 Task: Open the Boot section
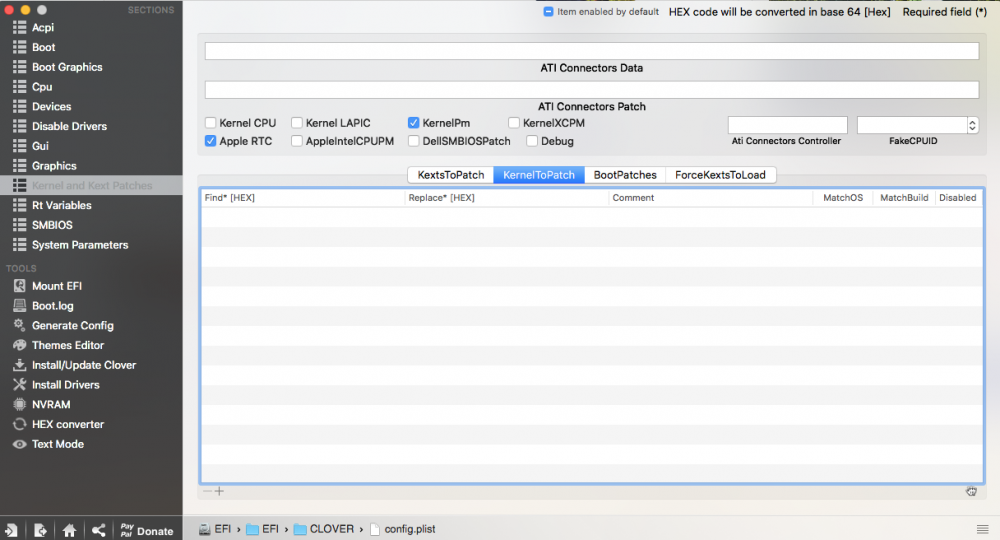[x=43, y=47]
